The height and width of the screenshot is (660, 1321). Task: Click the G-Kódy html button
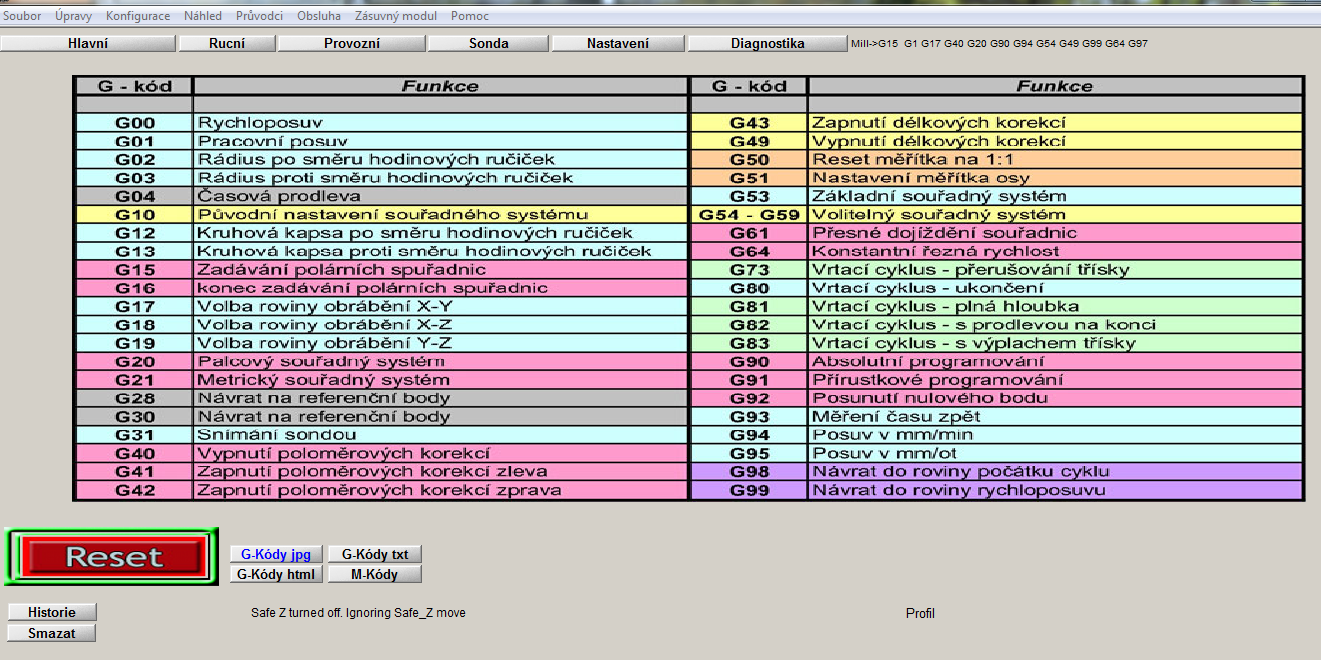click(x=276, y=574)
